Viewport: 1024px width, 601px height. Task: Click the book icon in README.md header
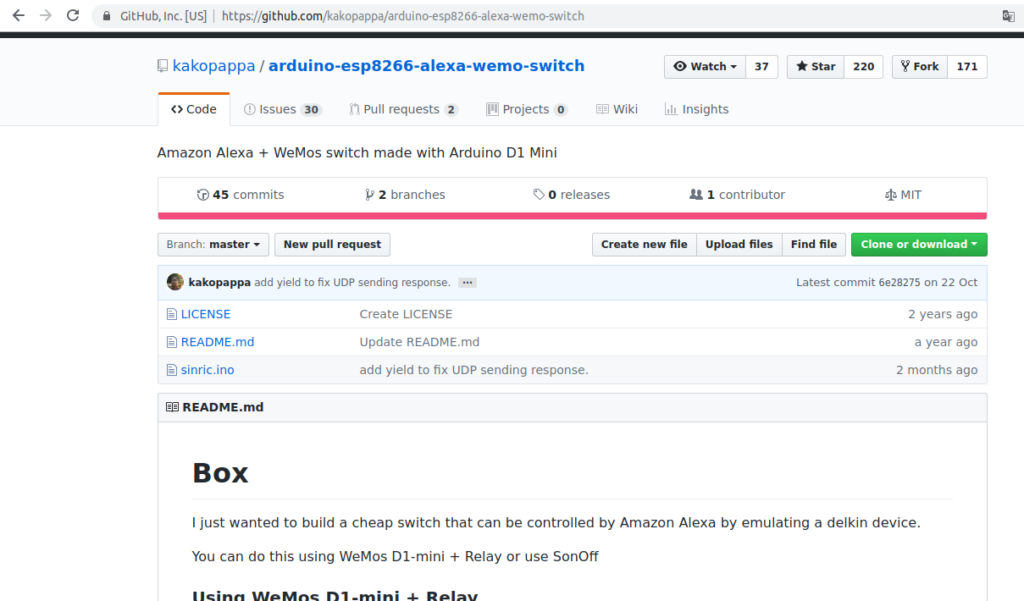(172, 407)
